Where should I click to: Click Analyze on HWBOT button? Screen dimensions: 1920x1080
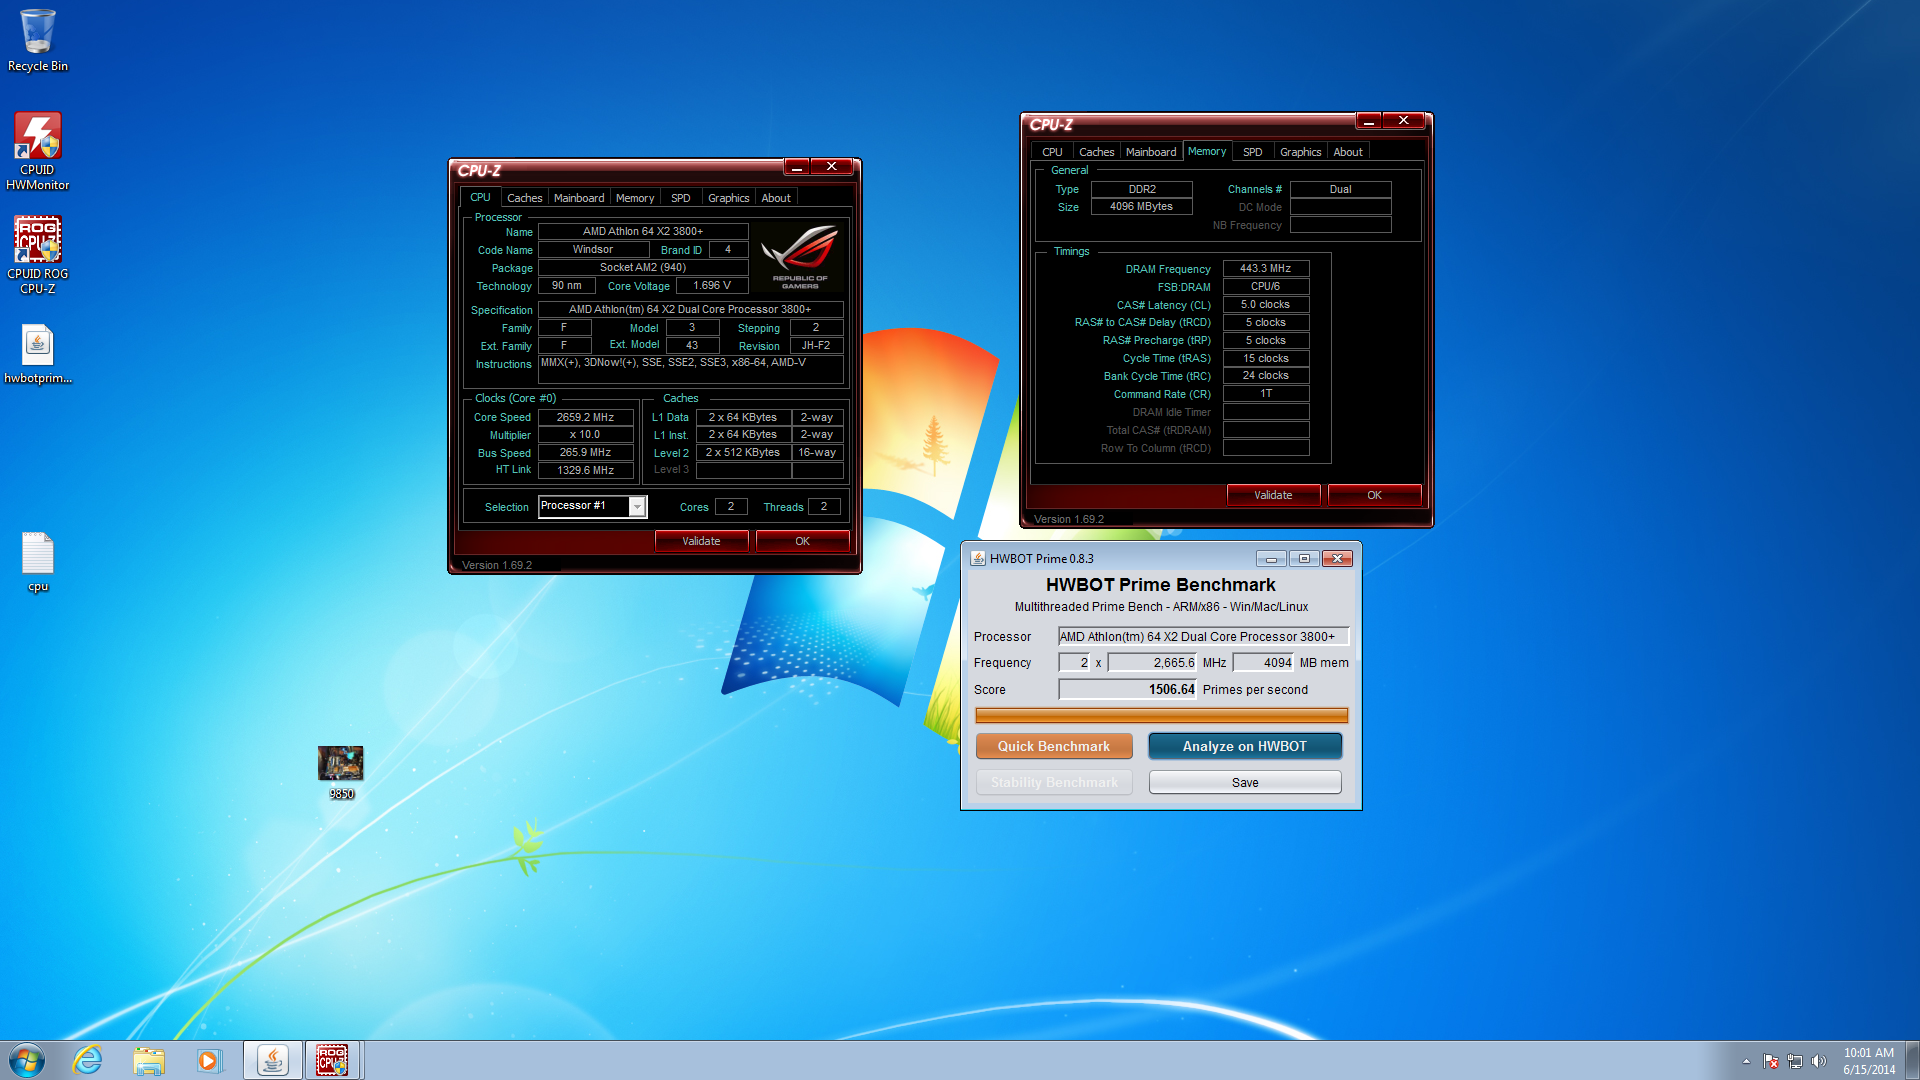click(1245, 746)
